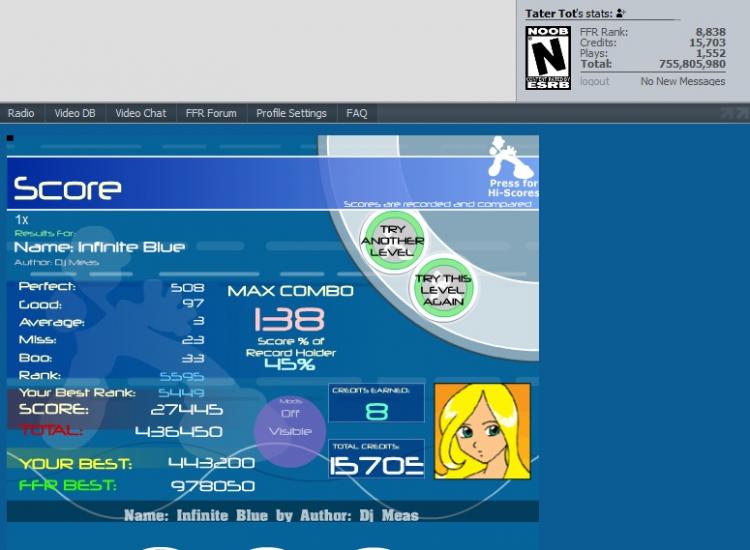This screenshot has width=750, height=550.
Task: Open the FAQ navigation item
Action: point(357,113)
